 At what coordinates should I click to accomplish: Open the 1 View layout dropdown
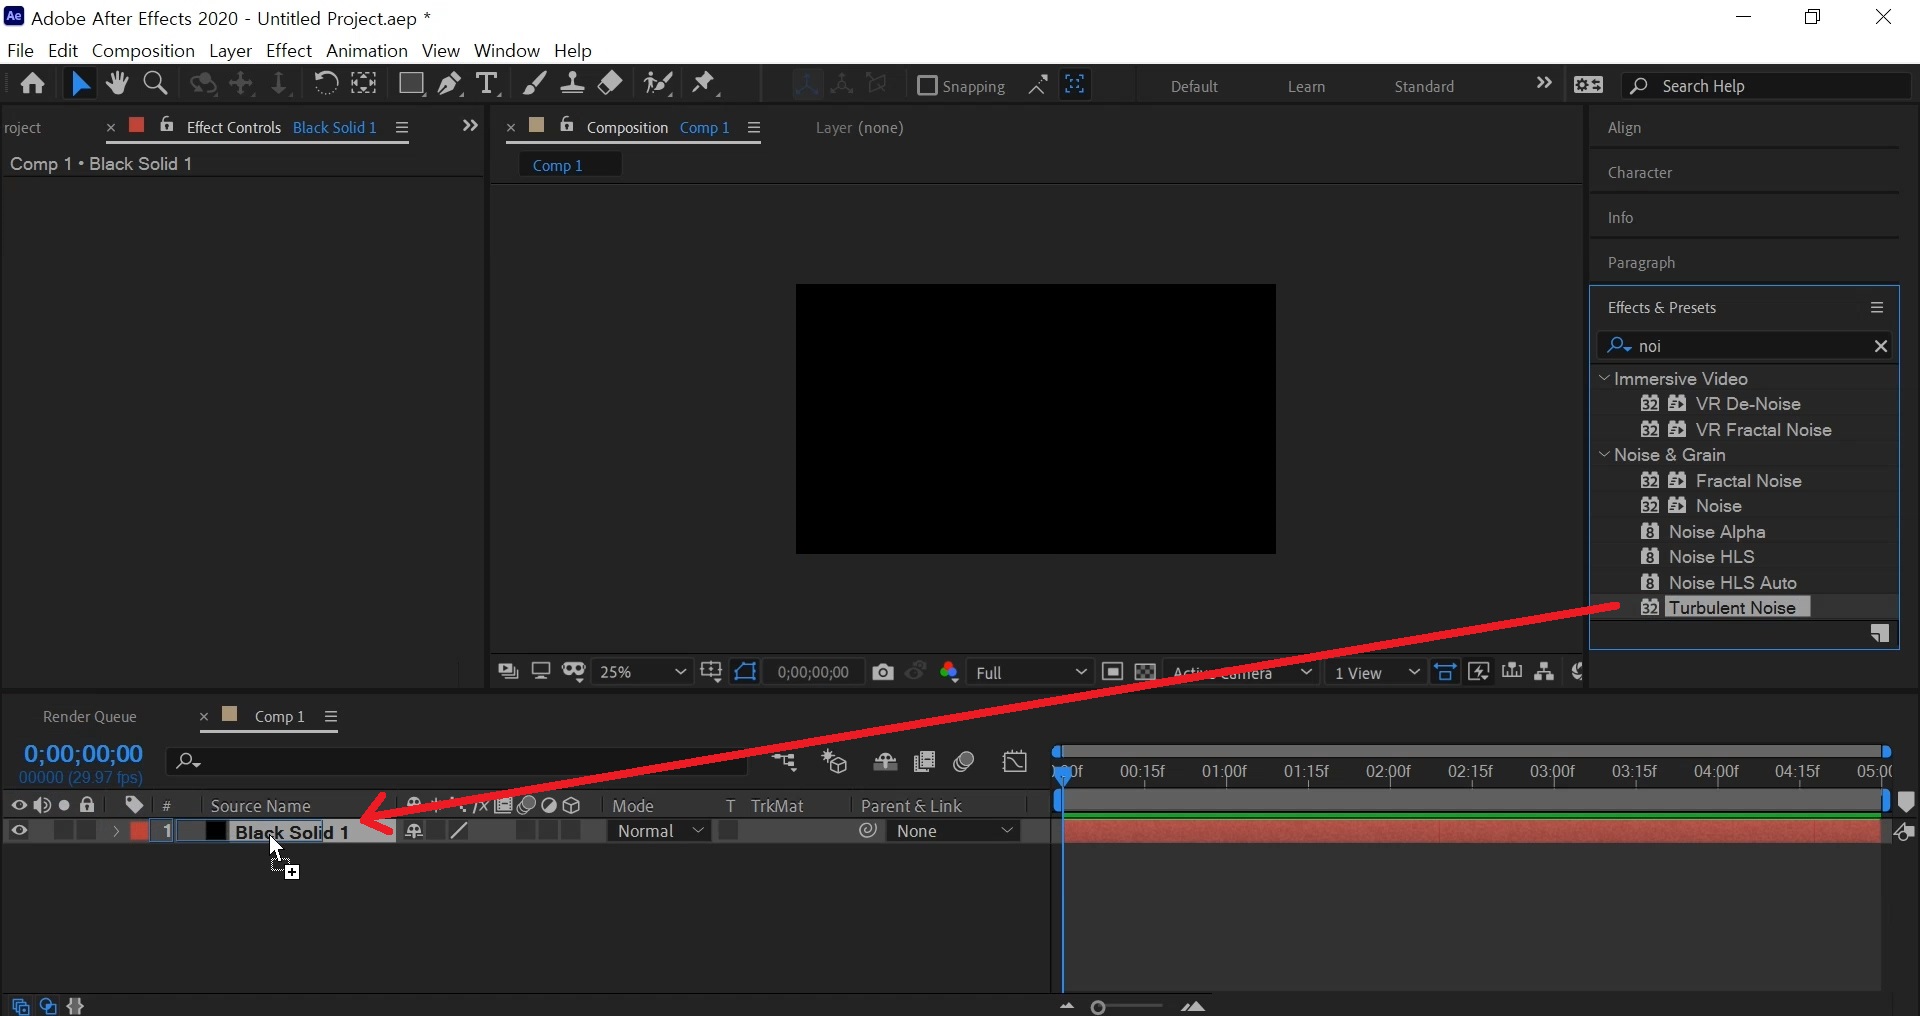point(1377,672)
